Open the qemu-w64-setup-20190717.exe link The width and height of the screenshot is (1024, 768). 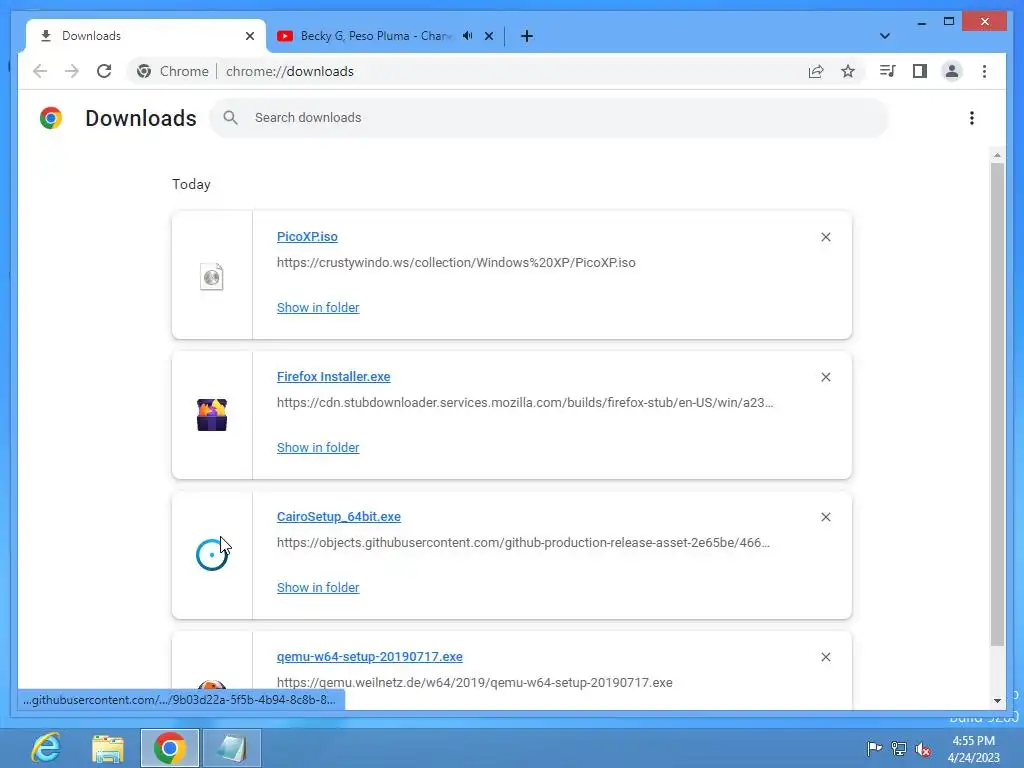370,656
